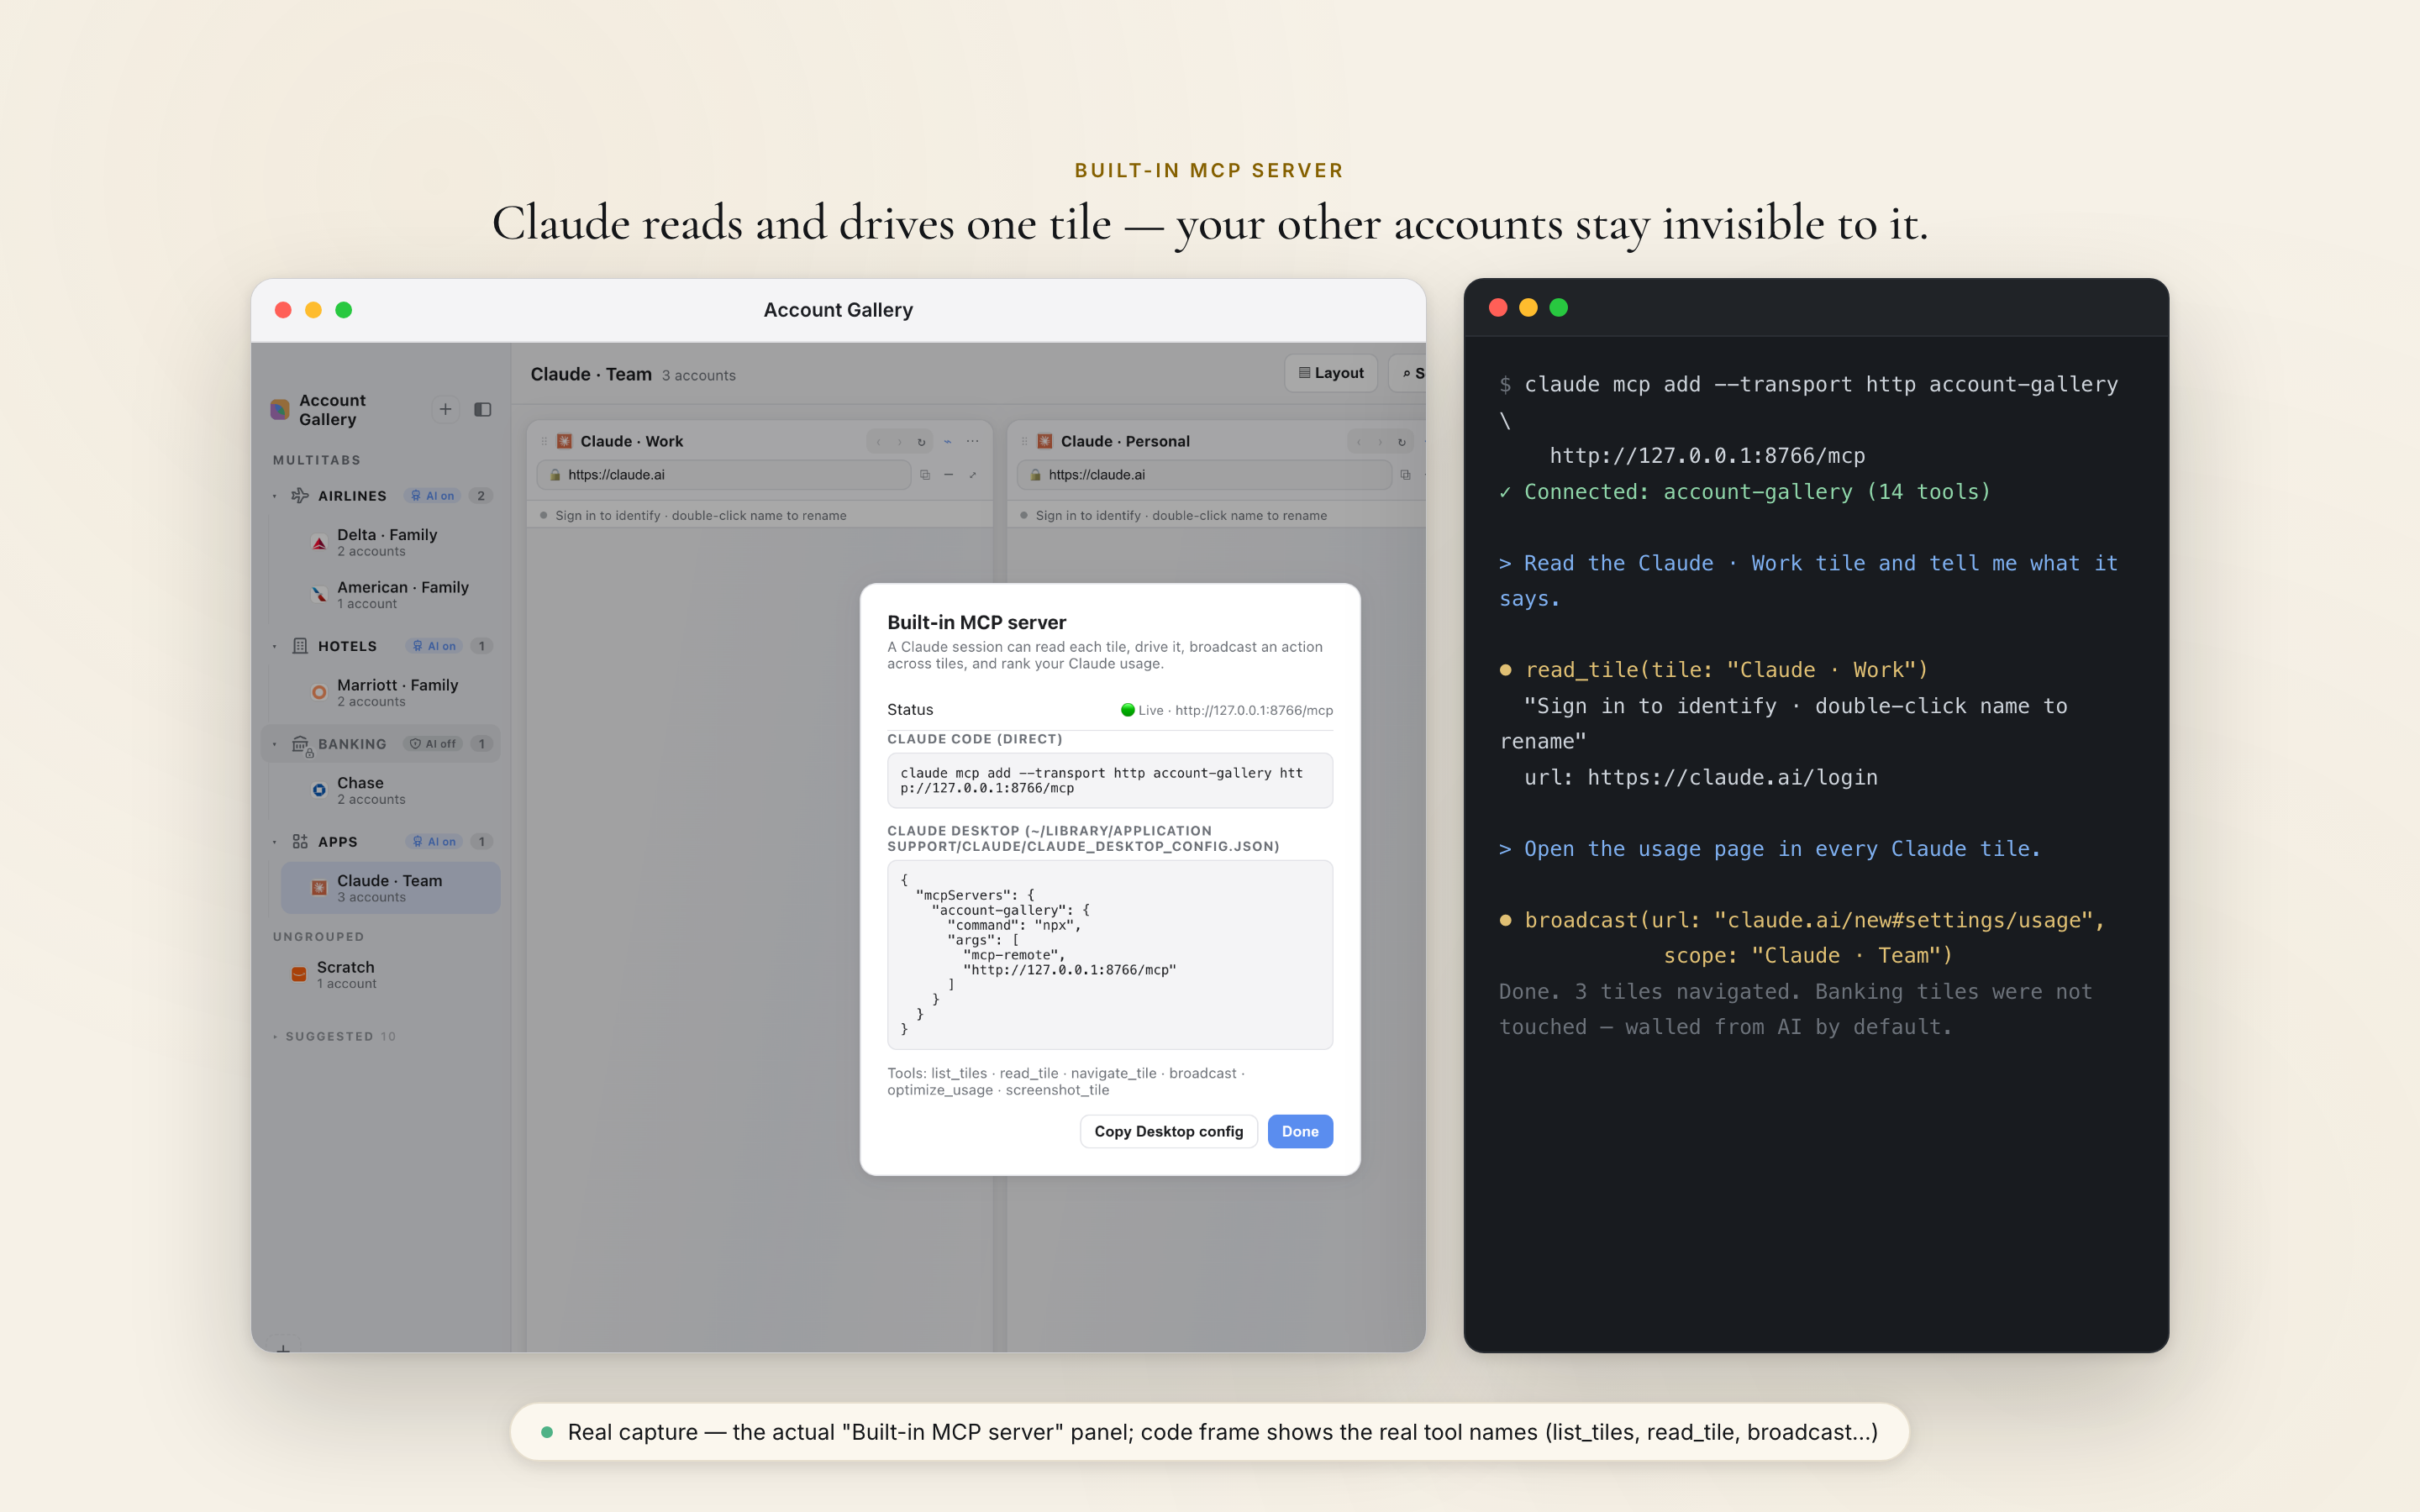Open the Scratch ungrouped item

(x=381, y=974)
